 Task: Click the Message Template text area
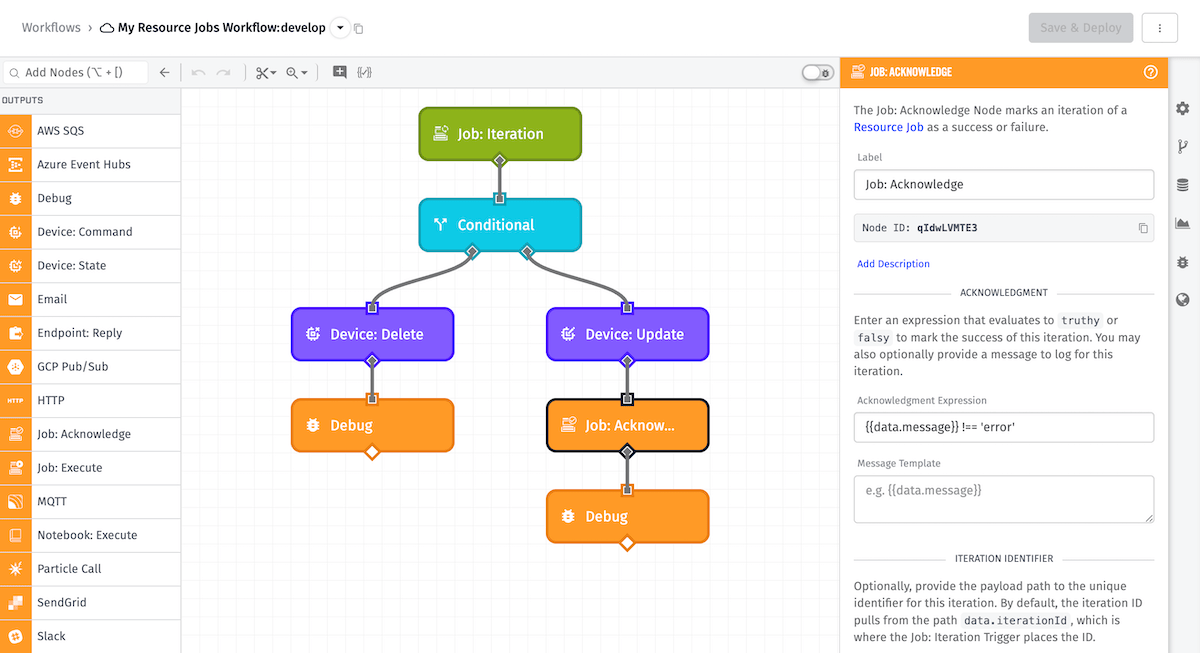[x=1004, y=499]
